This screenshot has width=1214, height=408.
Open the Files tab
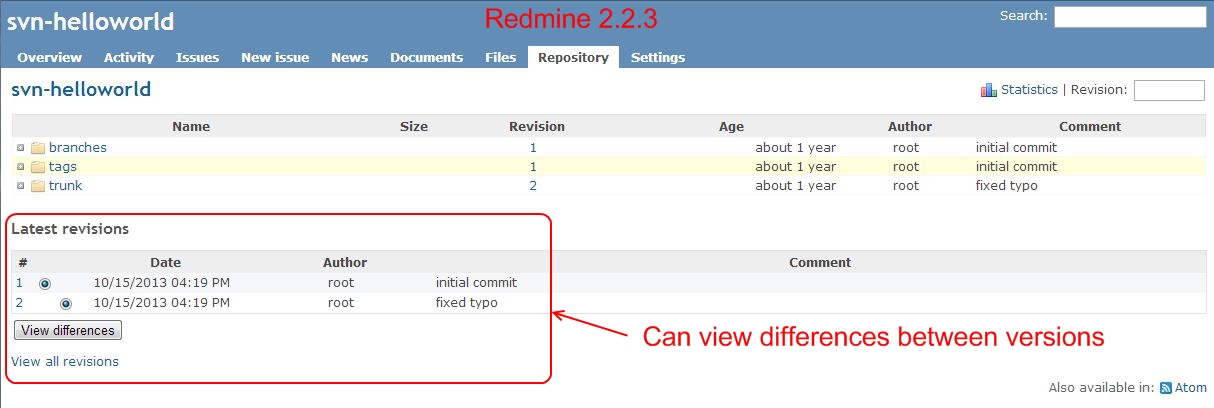click(x=500, y=57)
